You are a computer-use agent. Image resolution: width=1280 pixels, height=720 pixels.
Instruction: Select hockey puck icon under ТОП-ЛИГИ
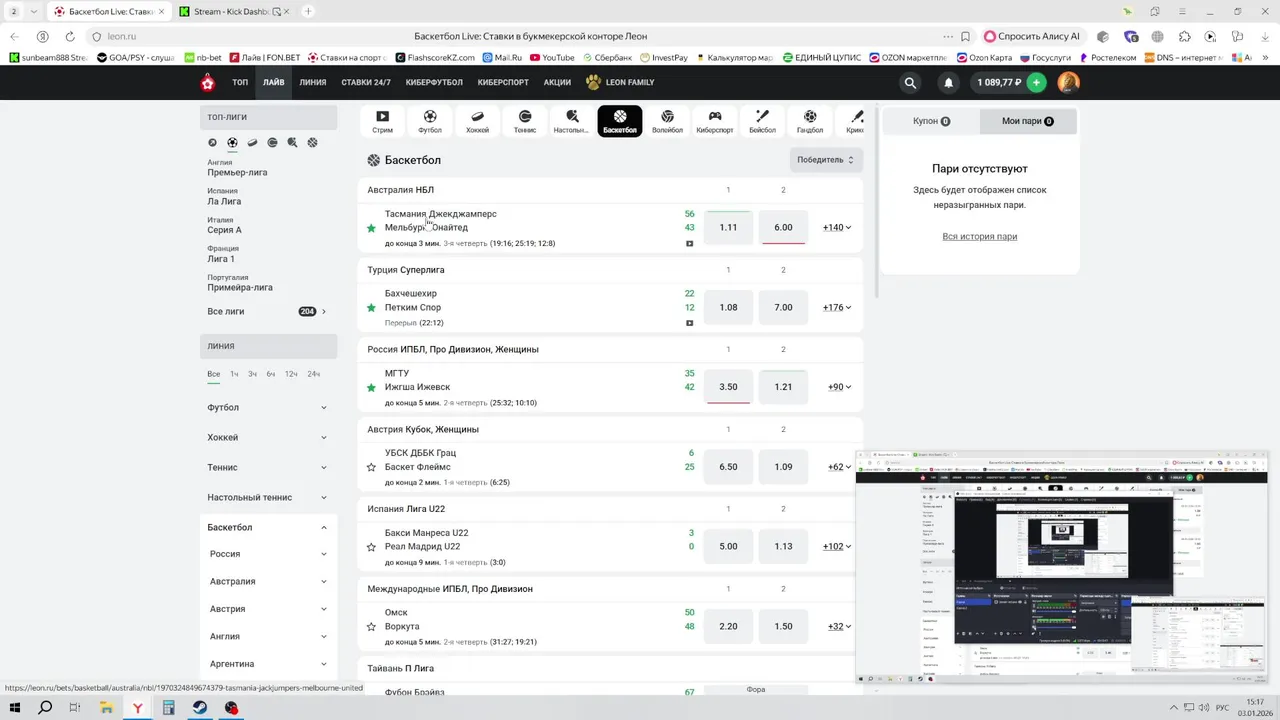tap(252, 143)
